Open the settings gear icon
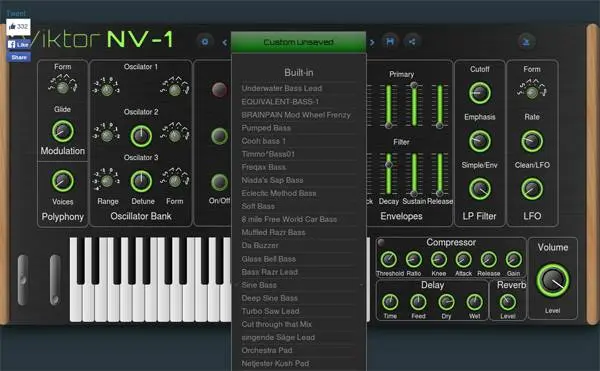600x371 pixels. click(205, 42)
